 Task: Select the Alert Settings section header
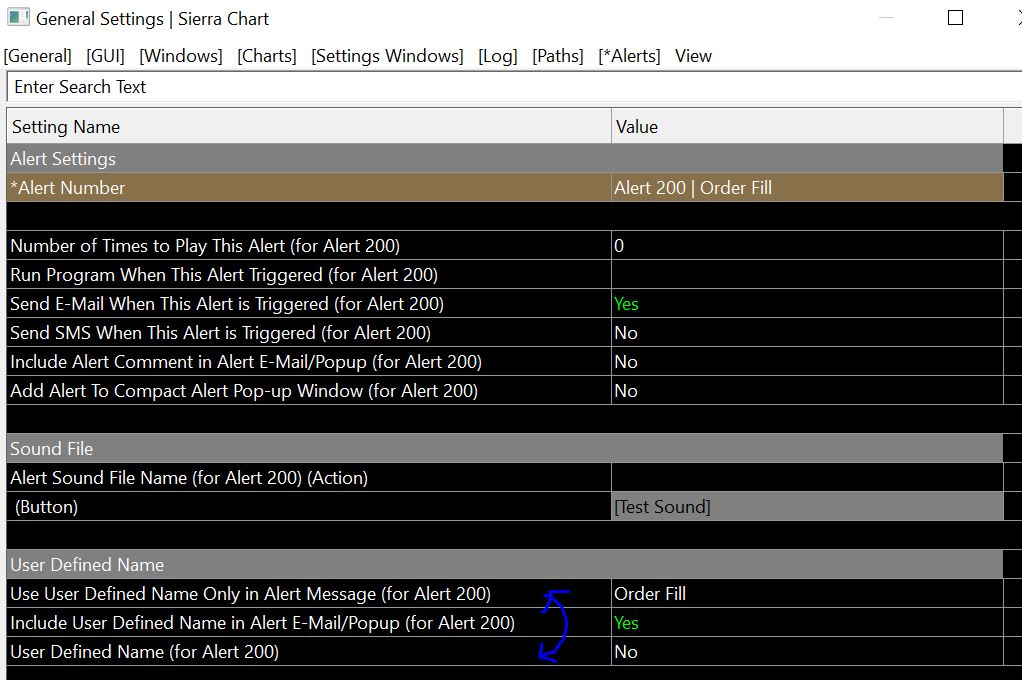505,158
